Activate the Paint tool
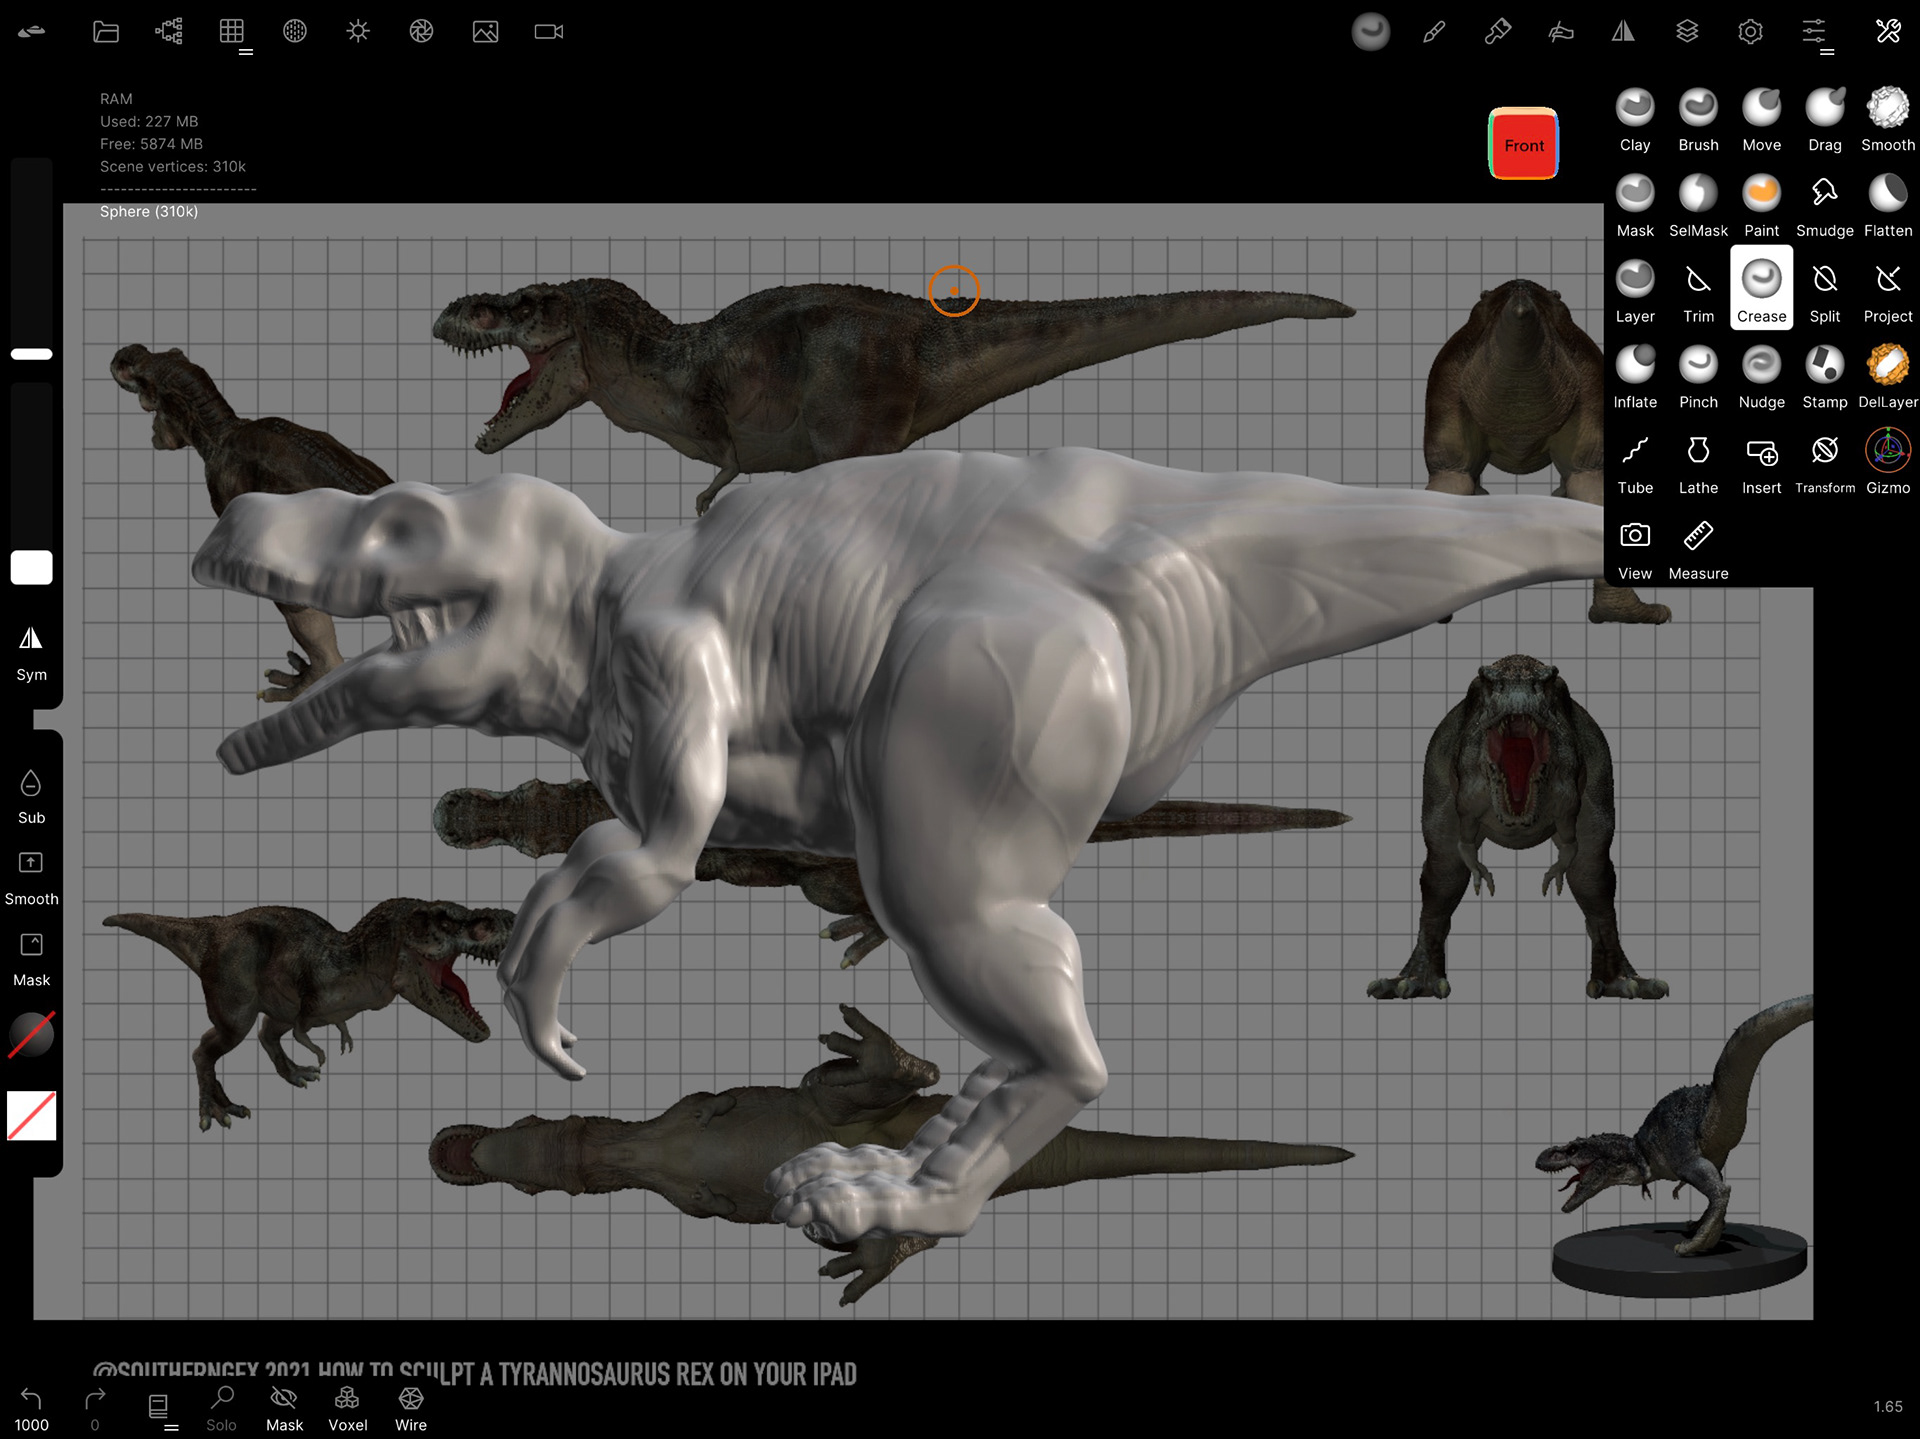This screenshot has height=1439, width=1920. click(x=1761, y=206)
